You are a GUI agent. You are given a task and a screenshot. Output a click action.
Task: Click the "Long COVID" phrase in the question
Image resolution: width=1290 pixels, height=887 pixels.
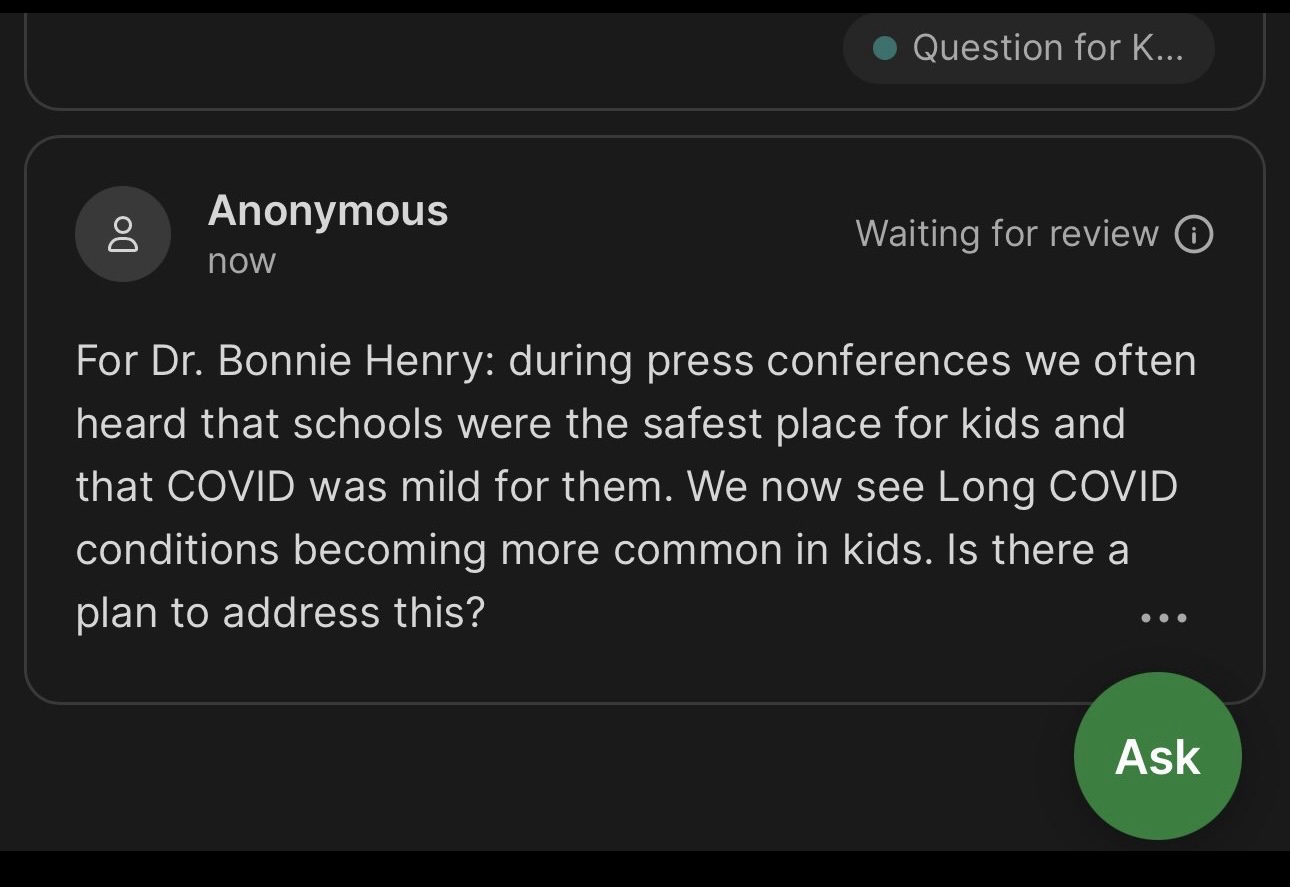[1057, 487]
